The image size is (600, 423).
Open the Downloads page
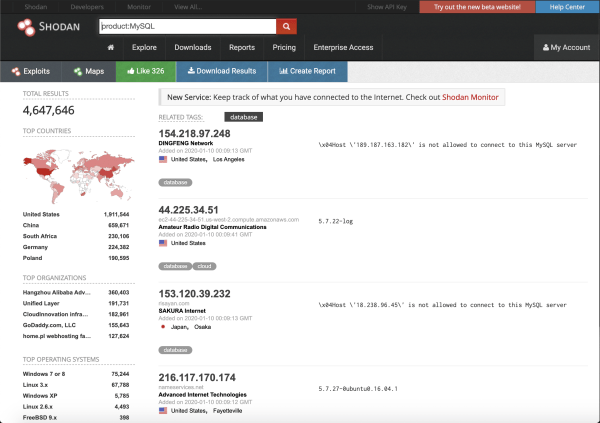193,47
